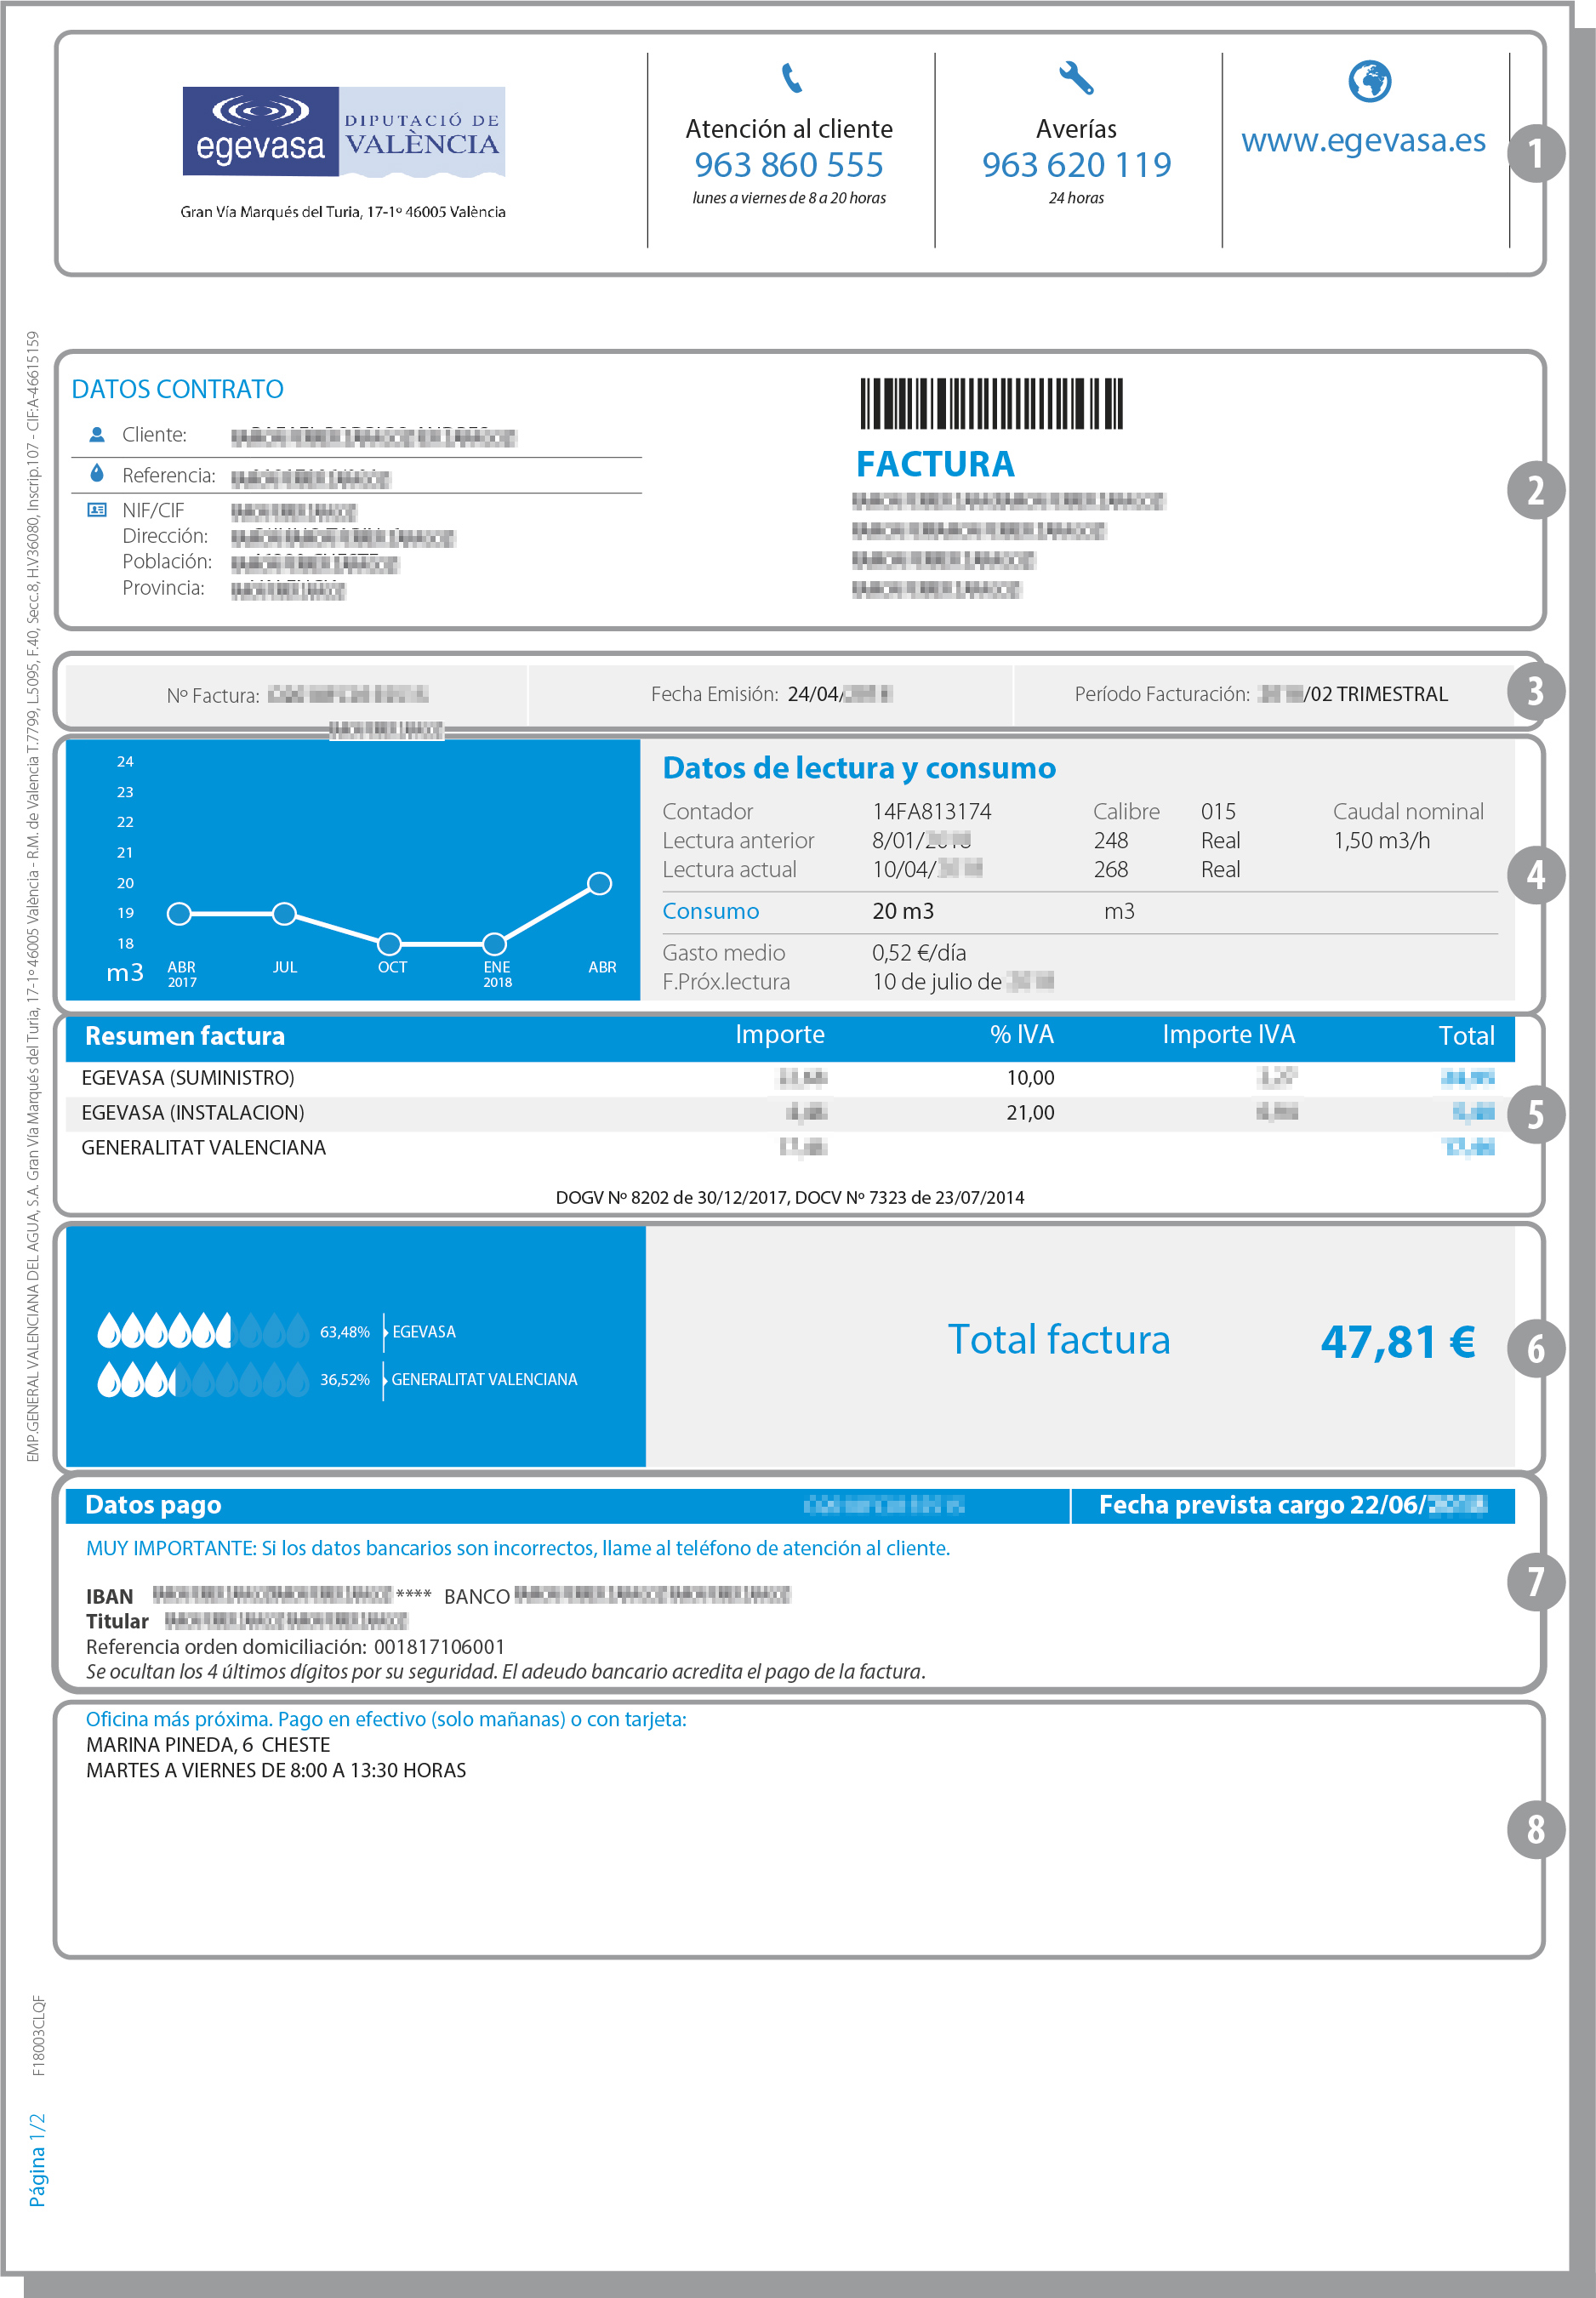Click the 63,48% EGEVASA label

388,1331
